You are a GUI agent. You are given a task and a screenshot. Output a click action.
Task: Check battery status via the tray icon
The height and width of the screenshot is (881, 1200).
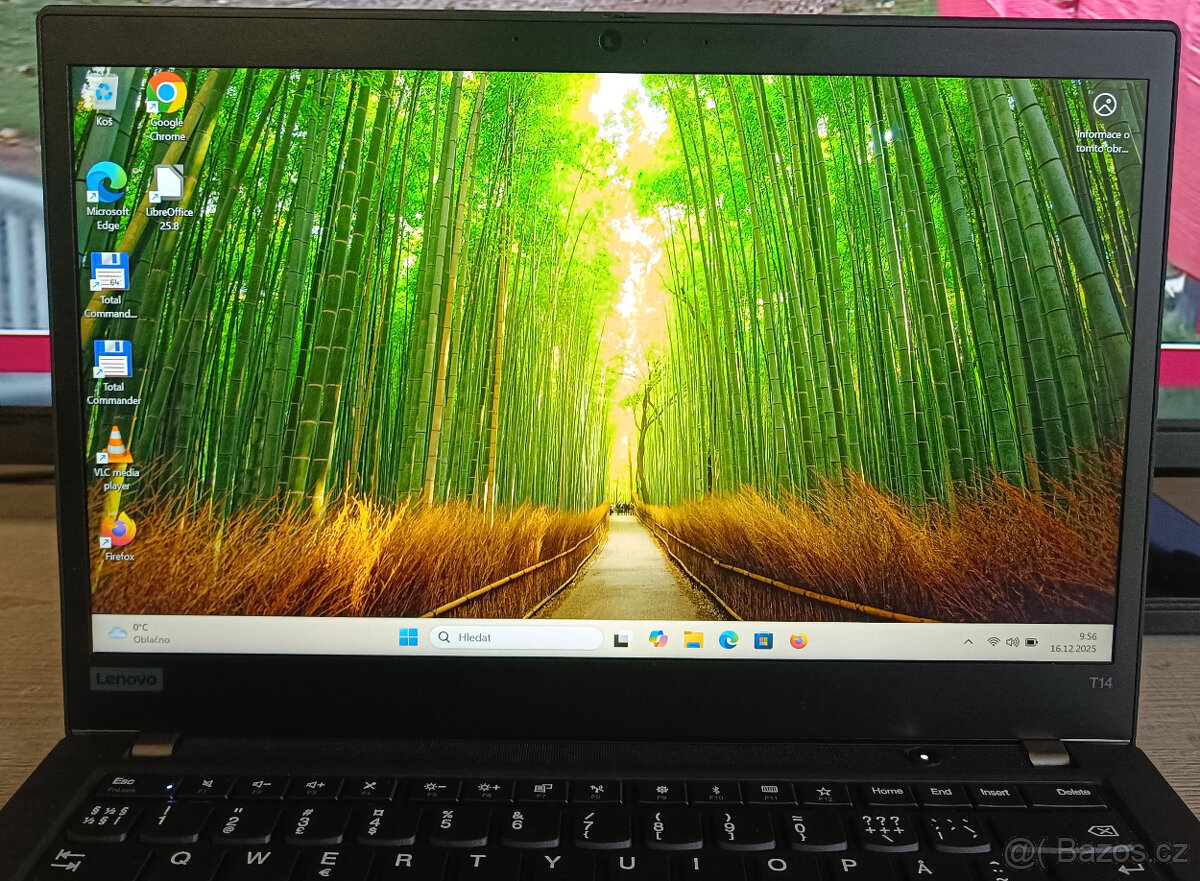click(x=1032, y=642)
